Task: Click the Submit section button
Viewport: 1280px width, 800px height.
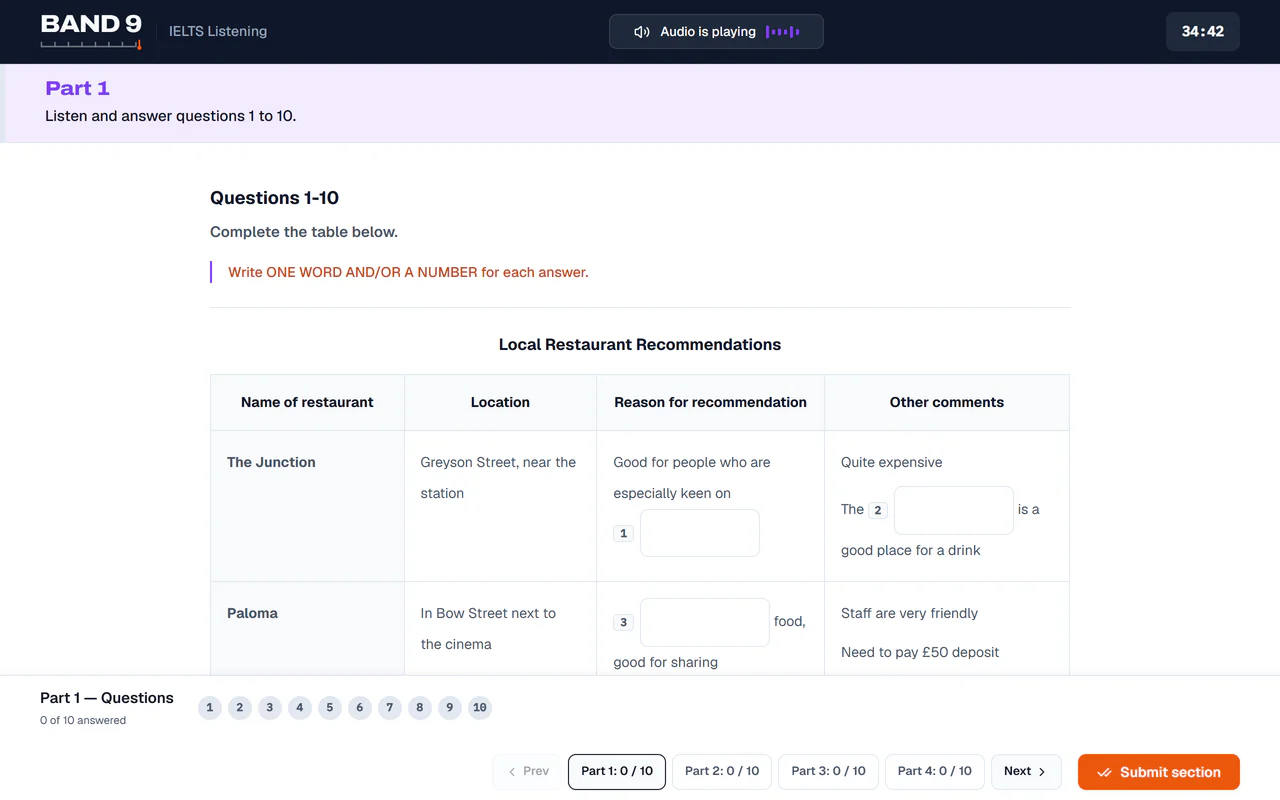Action: tap(1159, 772)
